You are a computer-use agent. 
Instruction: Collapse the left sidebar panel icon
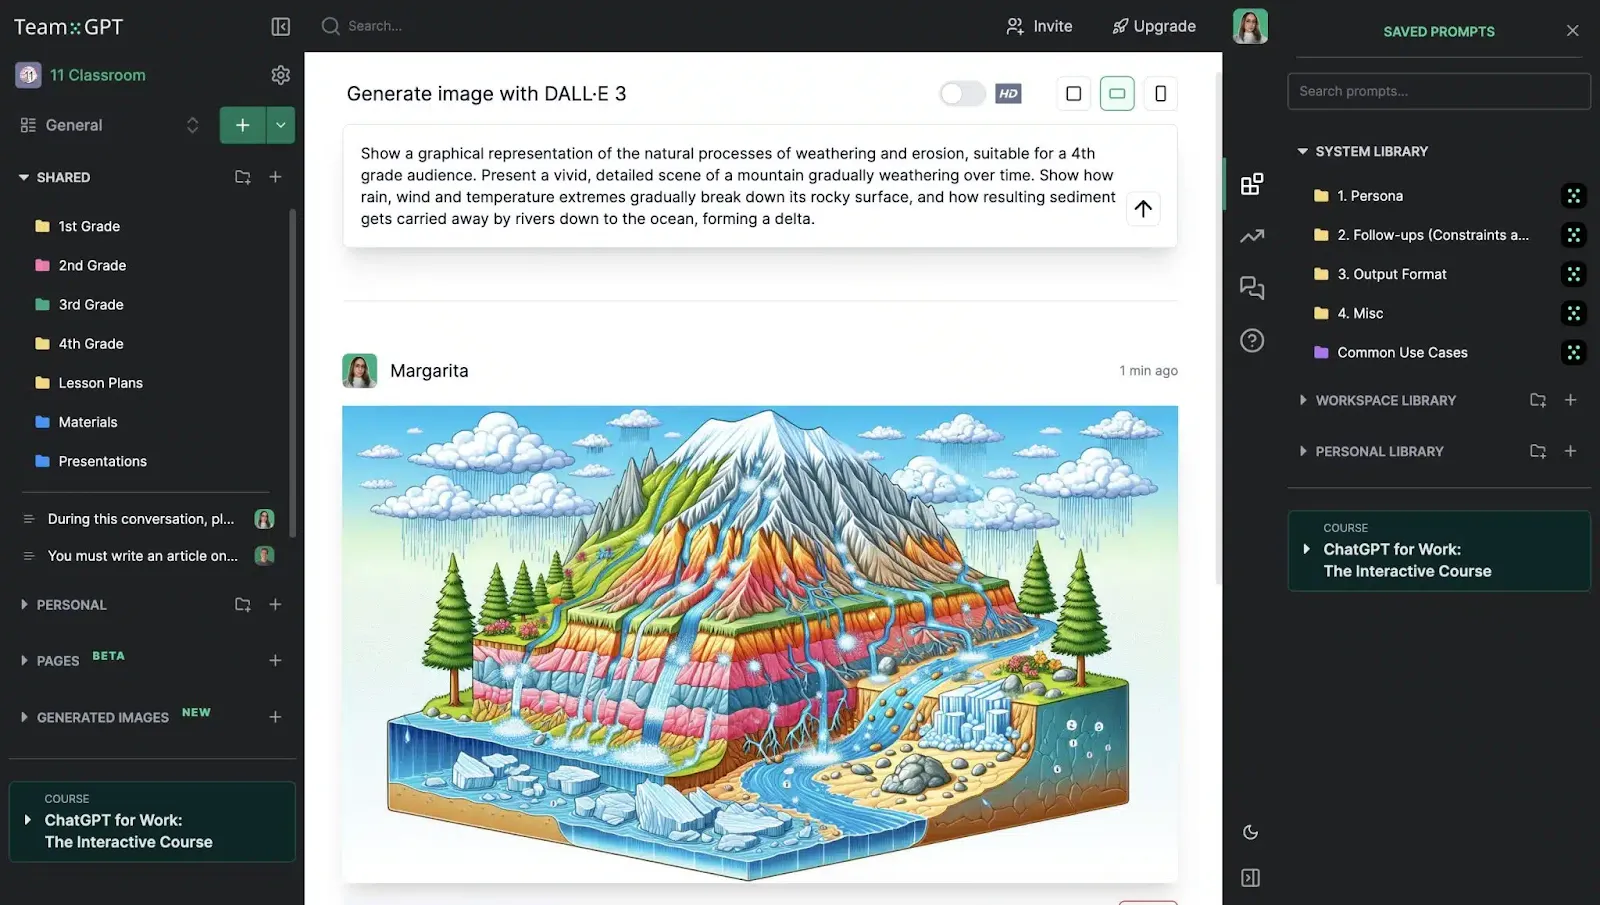coord(280,26)
